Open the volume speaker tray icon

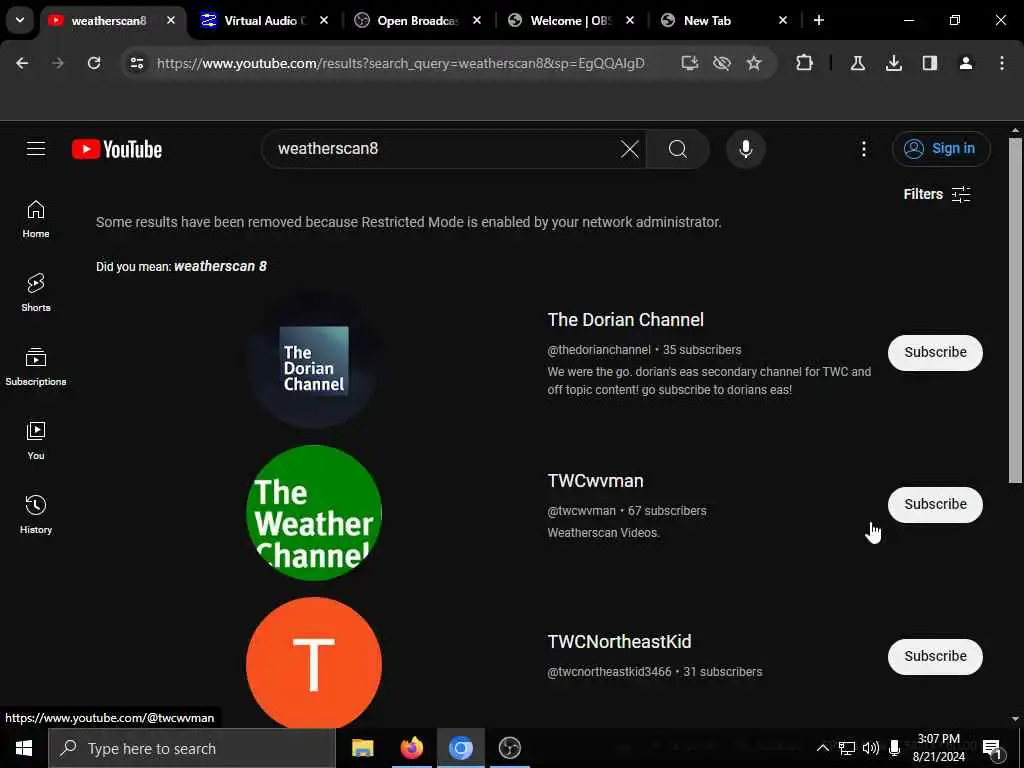pos(871,748)
